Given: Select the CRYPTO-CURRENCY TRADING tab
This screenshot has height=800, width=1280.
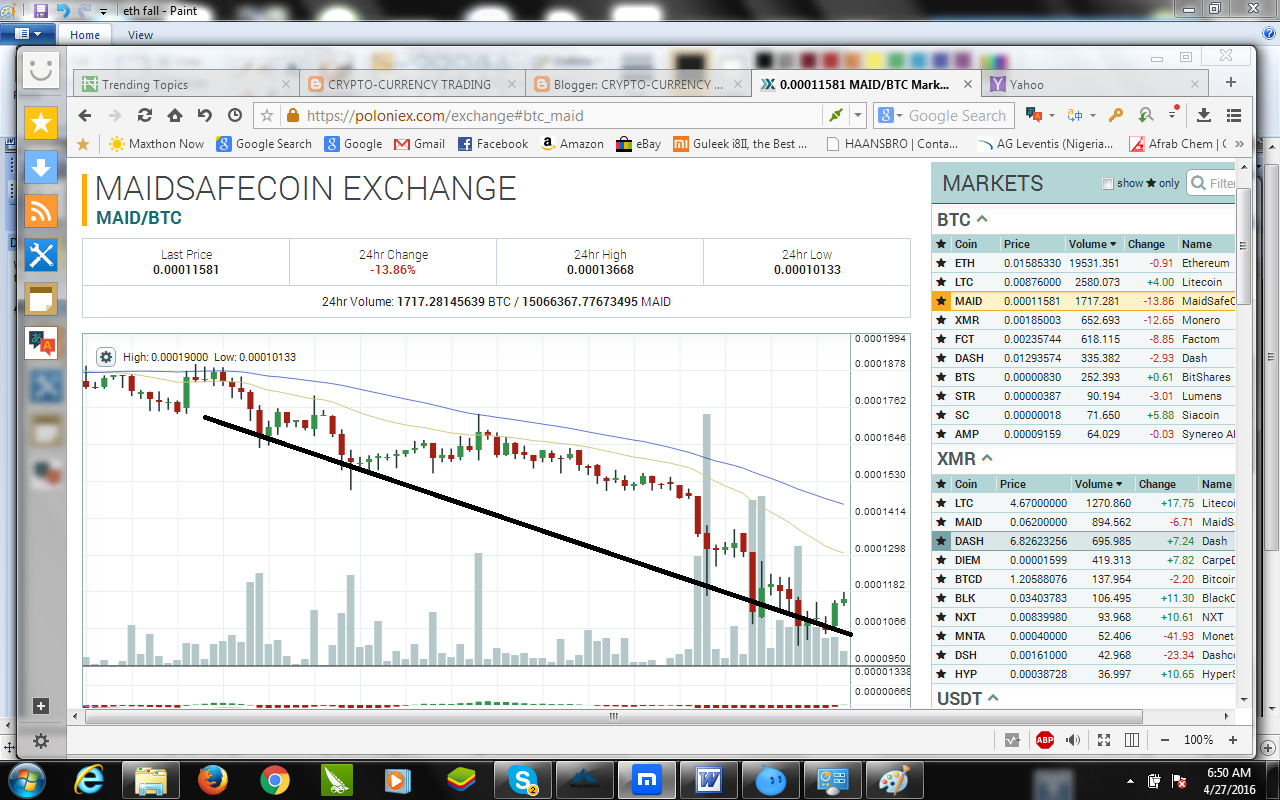Looking at the screenshot, I should tap(412, 85).
